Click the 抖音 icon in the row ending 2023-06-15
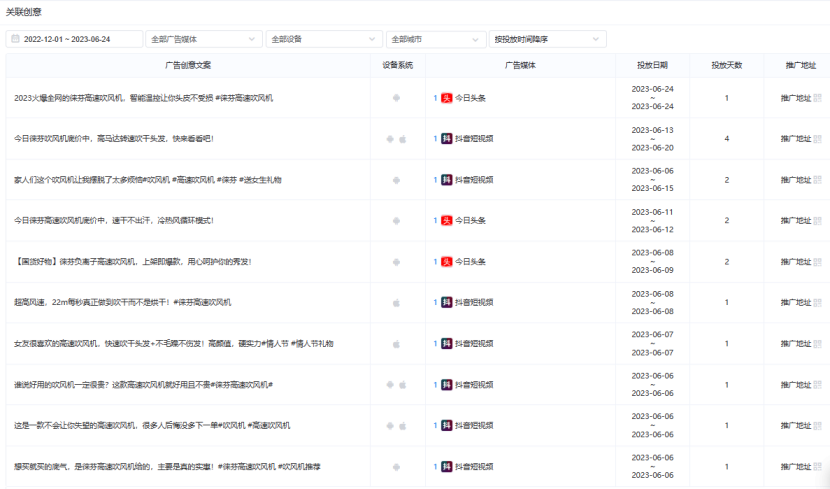This screenshot has width=830, height=489. click(x=447, y=180)
